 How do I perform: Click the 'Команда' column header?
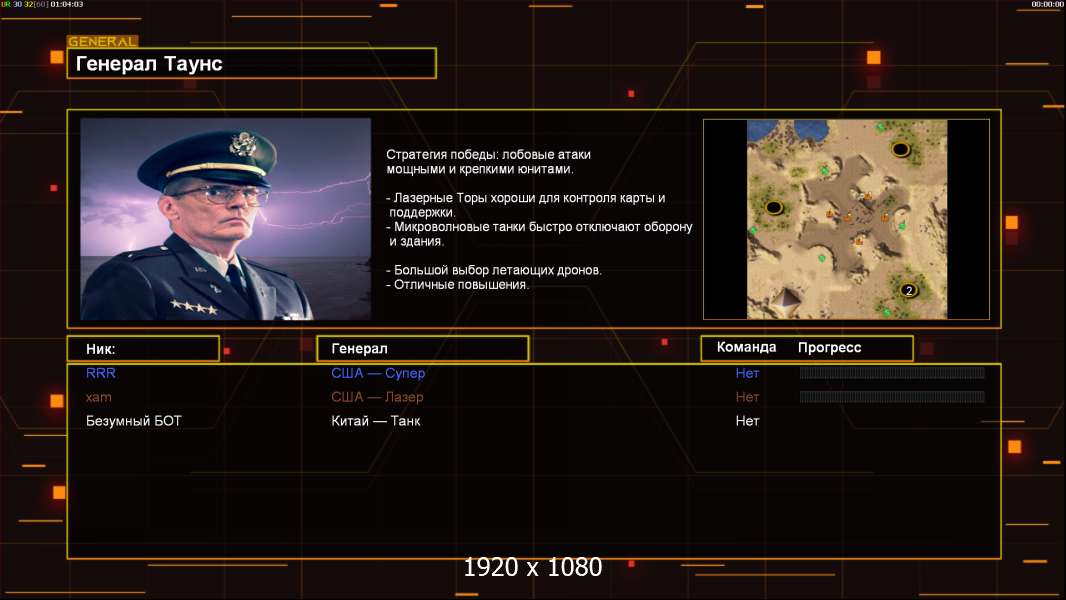pos(746,347)
